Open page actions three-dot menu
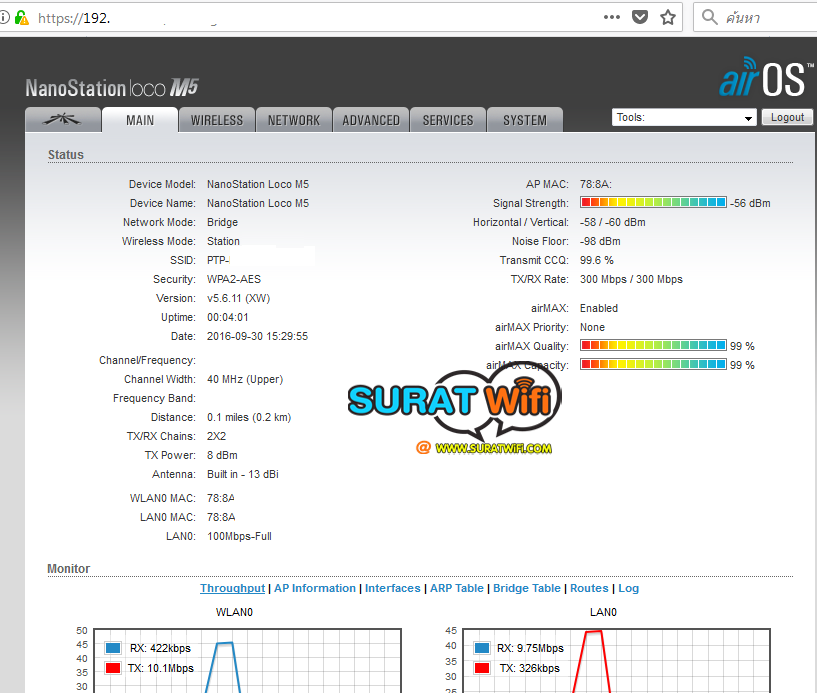Screen dimensions: 817x693 coord(612,17)
